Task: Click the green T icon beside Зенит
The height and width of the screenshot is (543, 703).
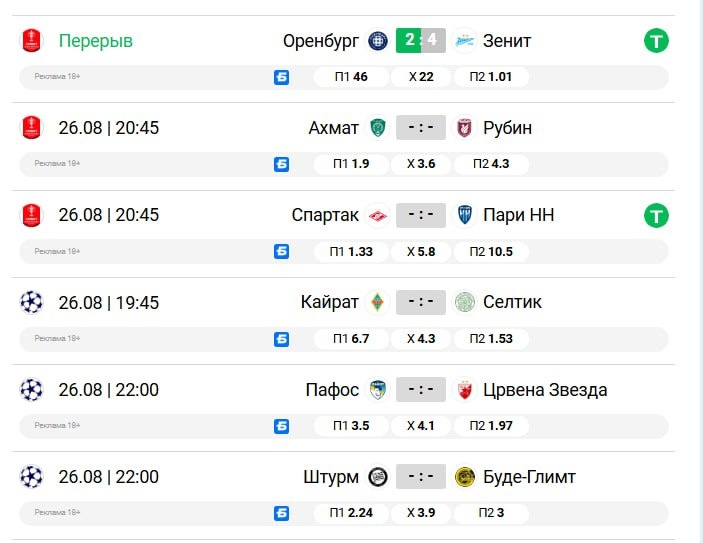Action: (656, 41)
